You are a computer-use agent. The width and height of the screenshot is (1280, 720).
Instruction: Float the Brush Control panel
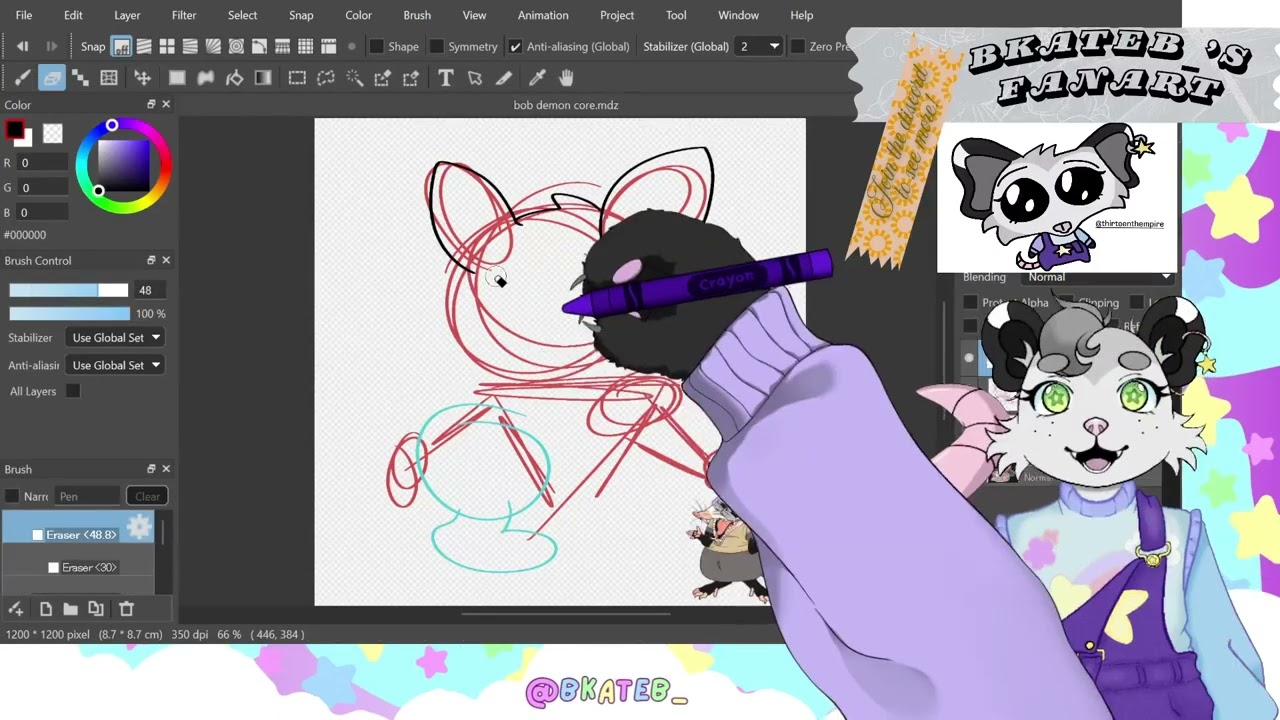(x=151, y=260)
